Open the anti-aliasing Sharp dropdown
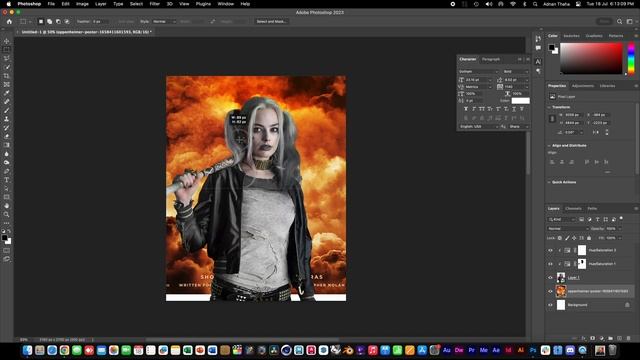 point(519,127)
